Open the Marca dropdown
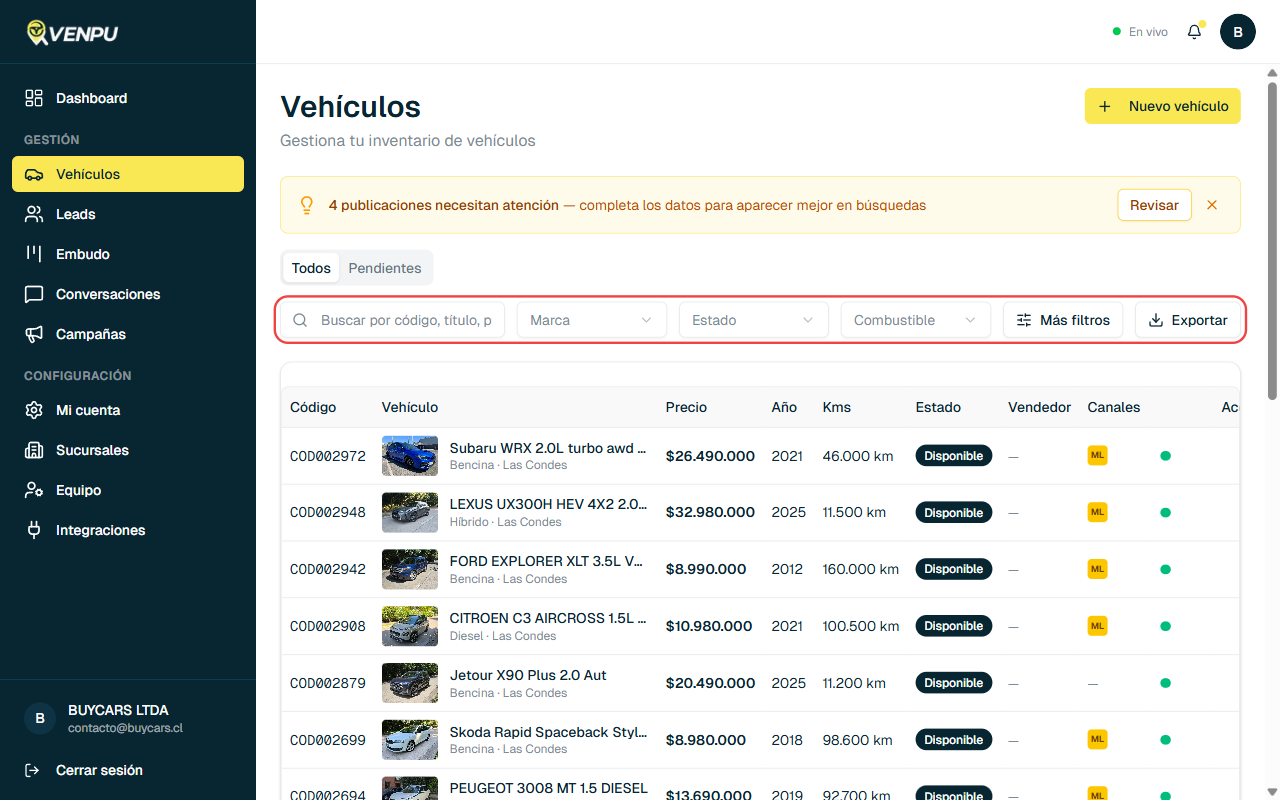 591,319
